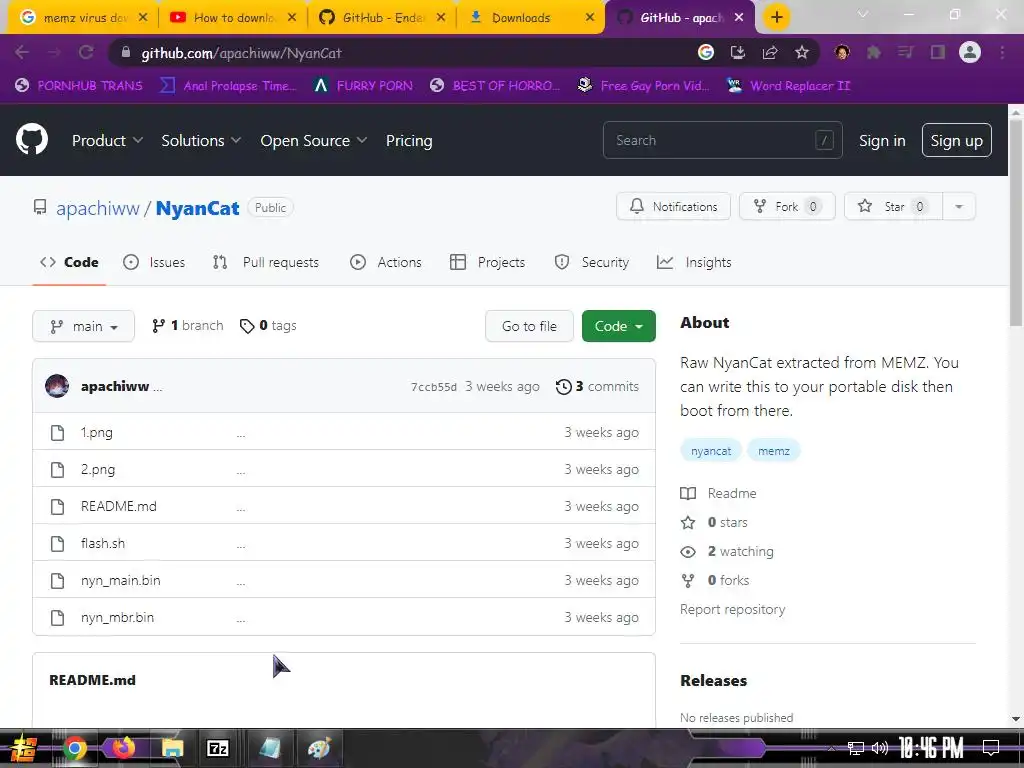Click the Notifications button
Screen dimensions: 1024x768
point(673,206)
